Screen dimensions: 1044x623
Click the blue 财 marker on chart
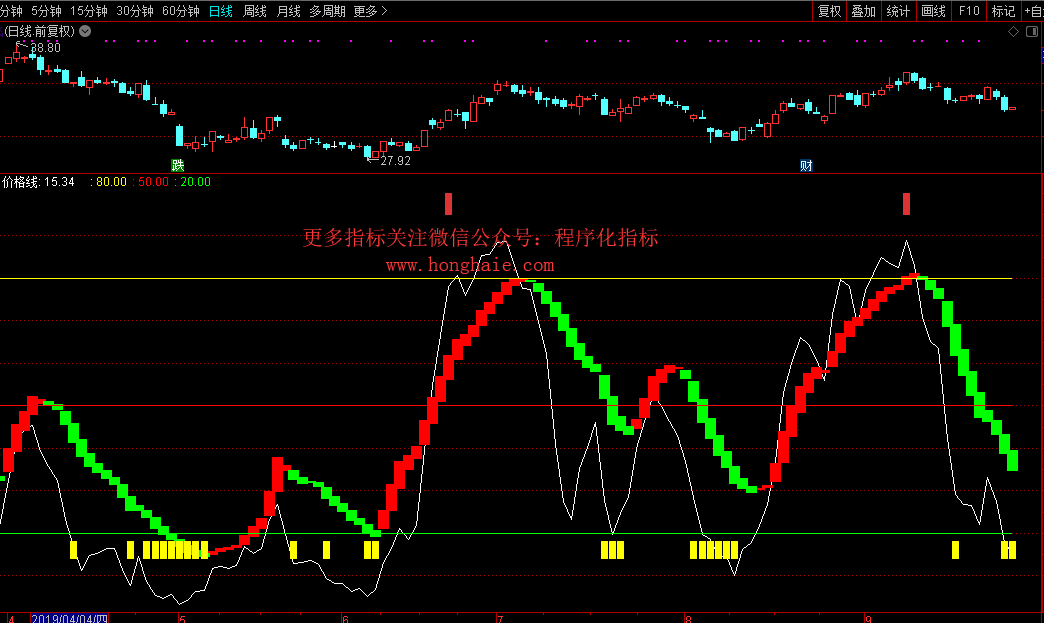click(806, 166)
